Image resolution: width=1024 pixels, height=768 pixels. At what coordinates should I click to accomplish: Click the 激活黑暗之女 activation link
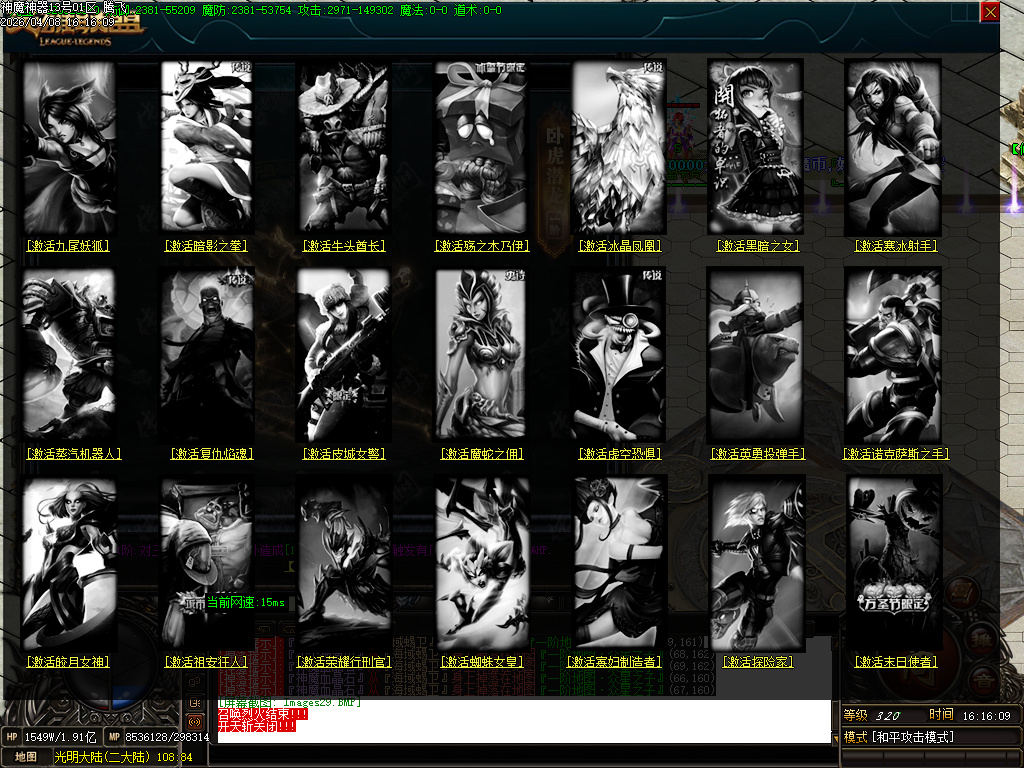click(x=757, y=246)
